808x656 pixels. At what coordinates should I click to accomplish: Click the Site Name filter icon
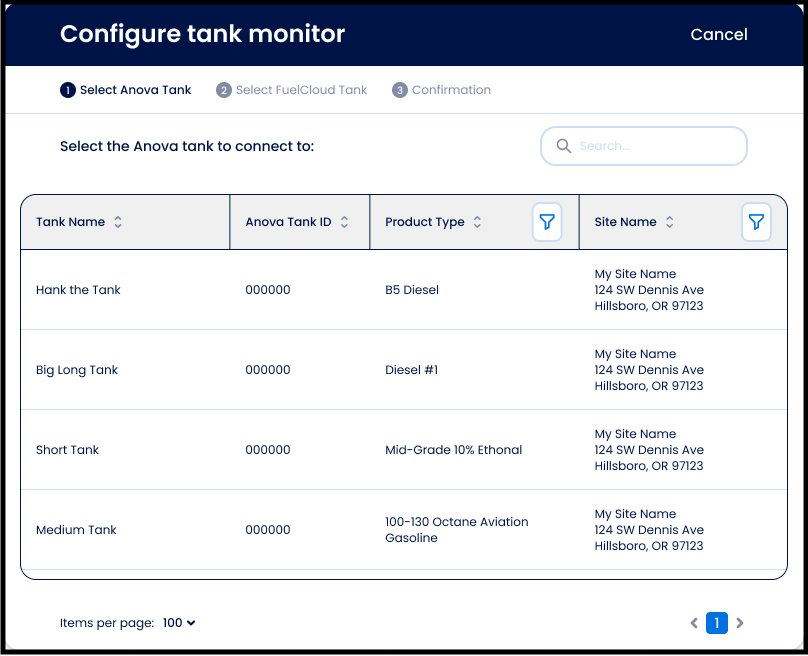tap(756, 222)
